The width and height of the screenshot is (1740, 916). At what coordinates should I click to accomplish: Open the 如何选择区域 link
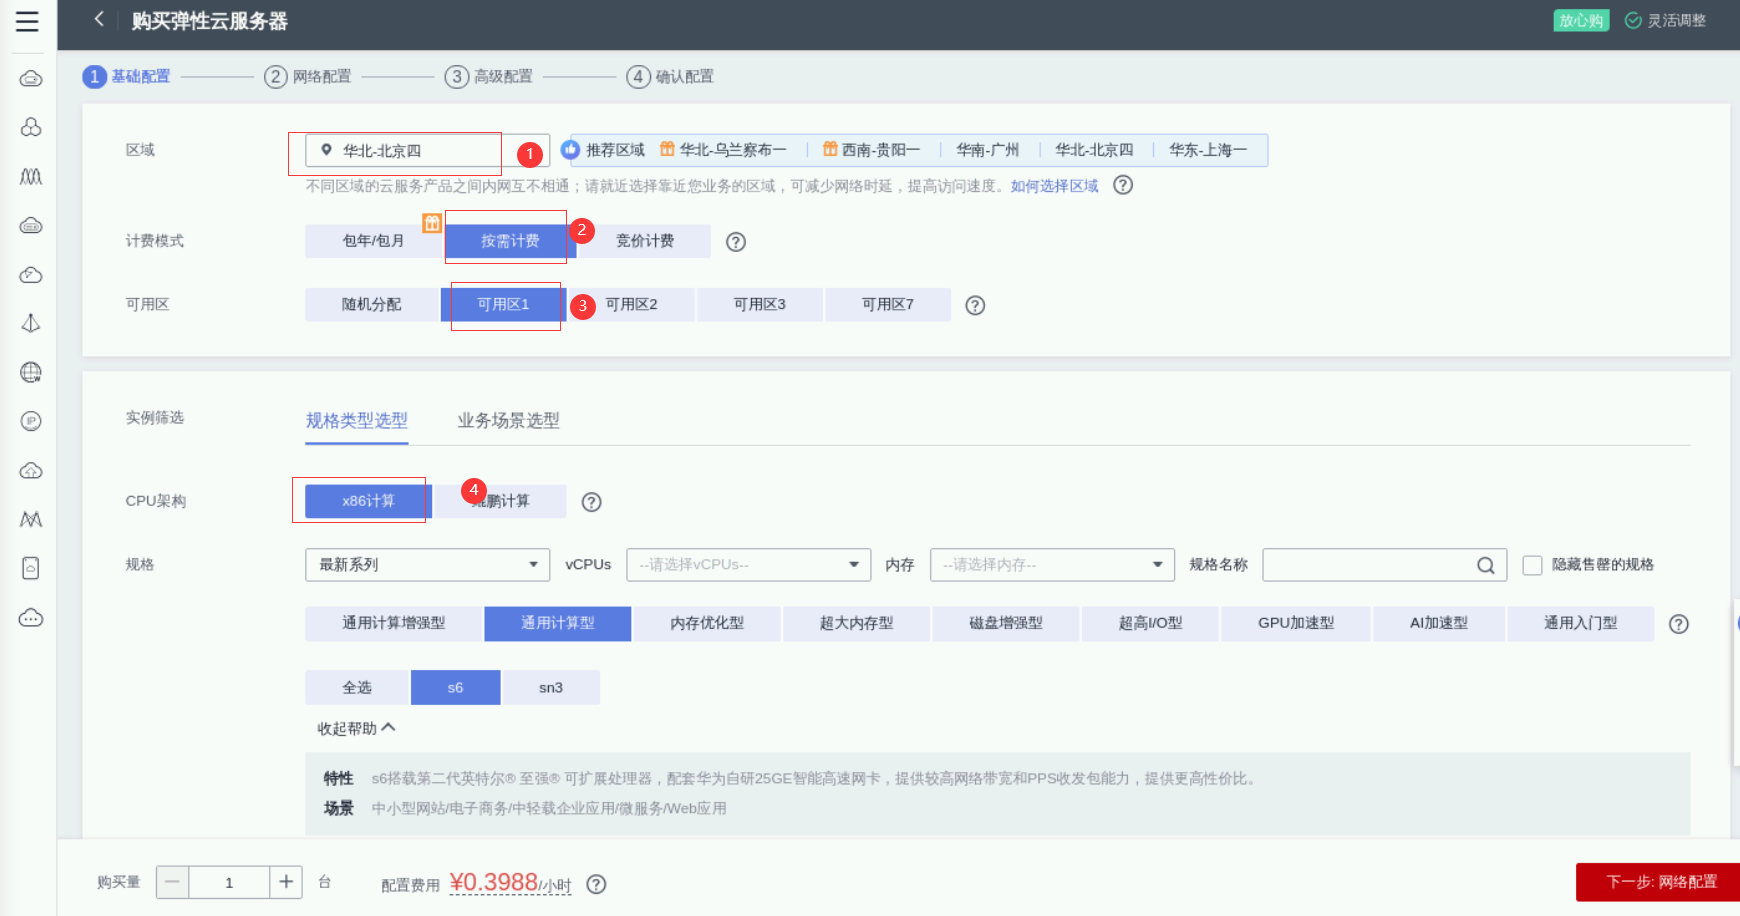coord(1054,186)
